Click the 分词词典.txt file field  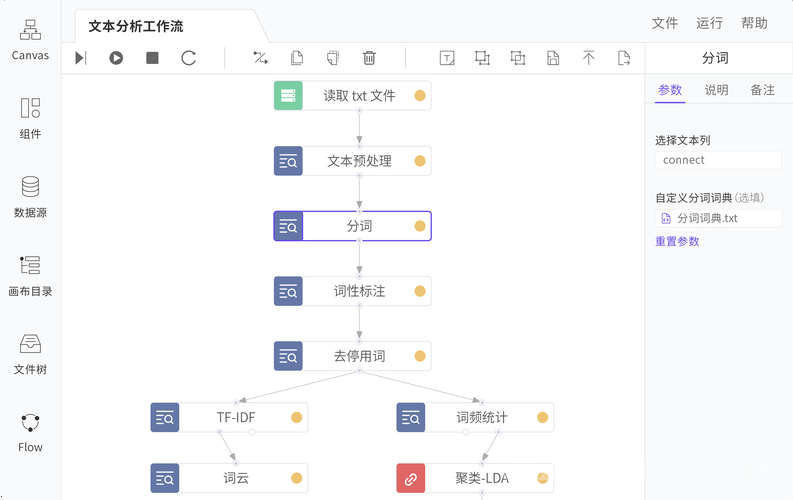point(718,218)
